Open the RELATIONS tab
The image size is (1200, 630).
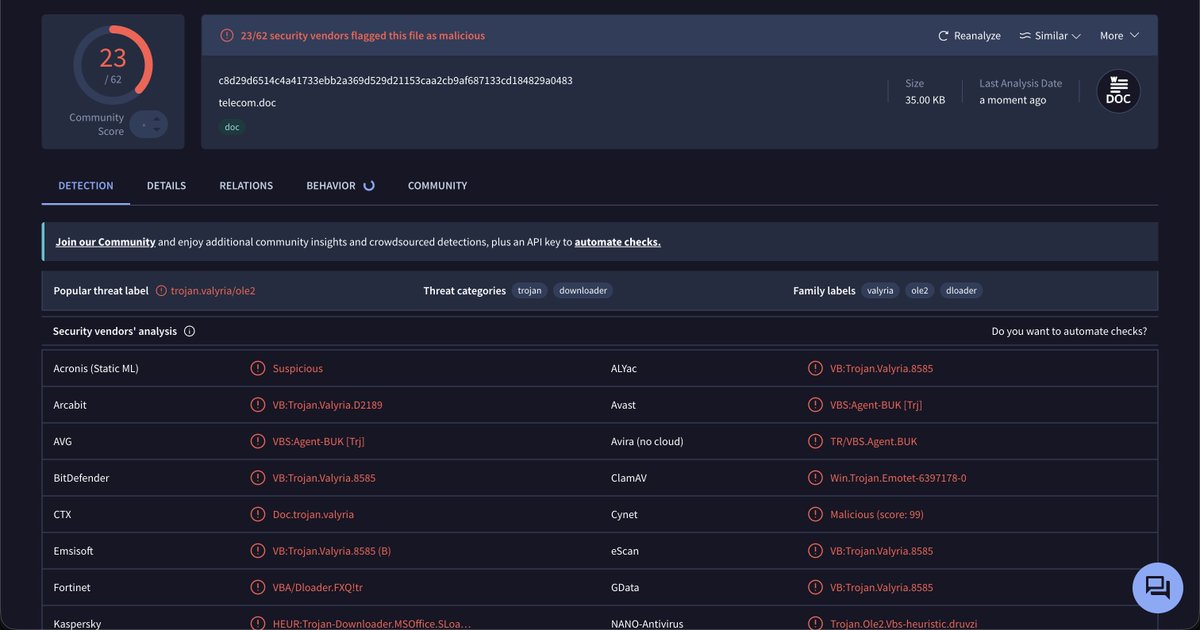point(246,186)
